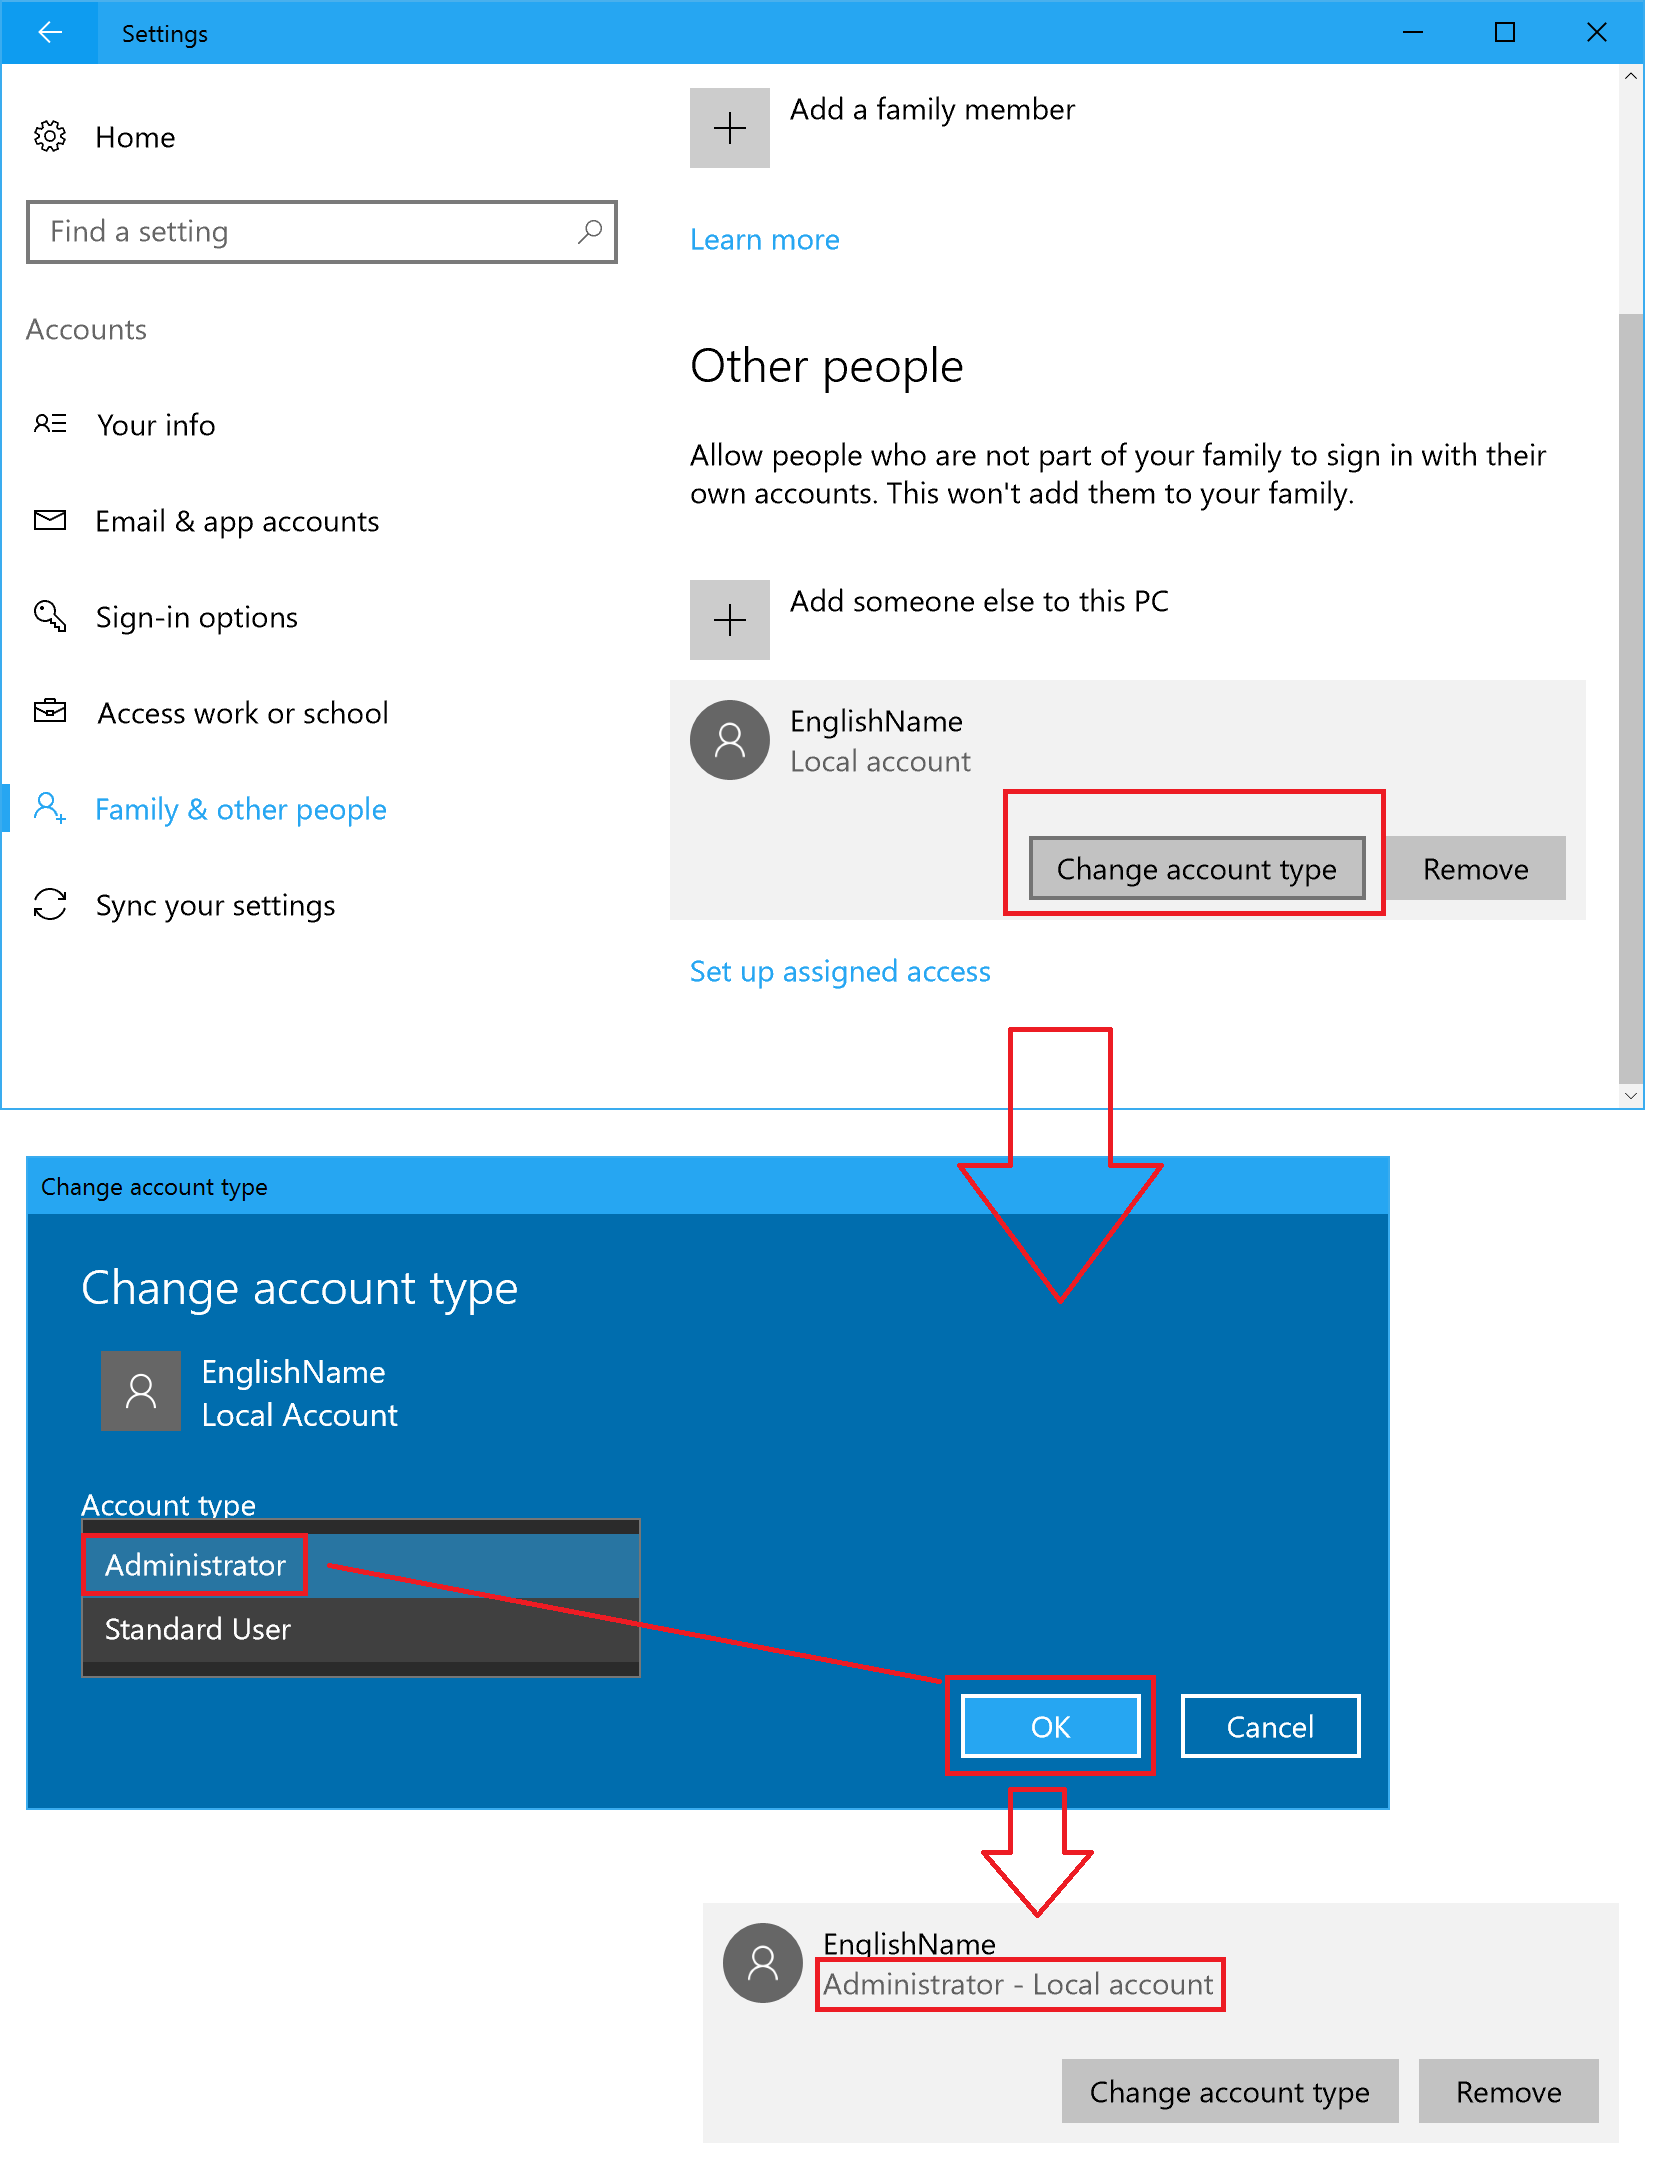Screen dimensions: 1676x2180
Task: Click the Change account type button
Action: coord(1196,868)
